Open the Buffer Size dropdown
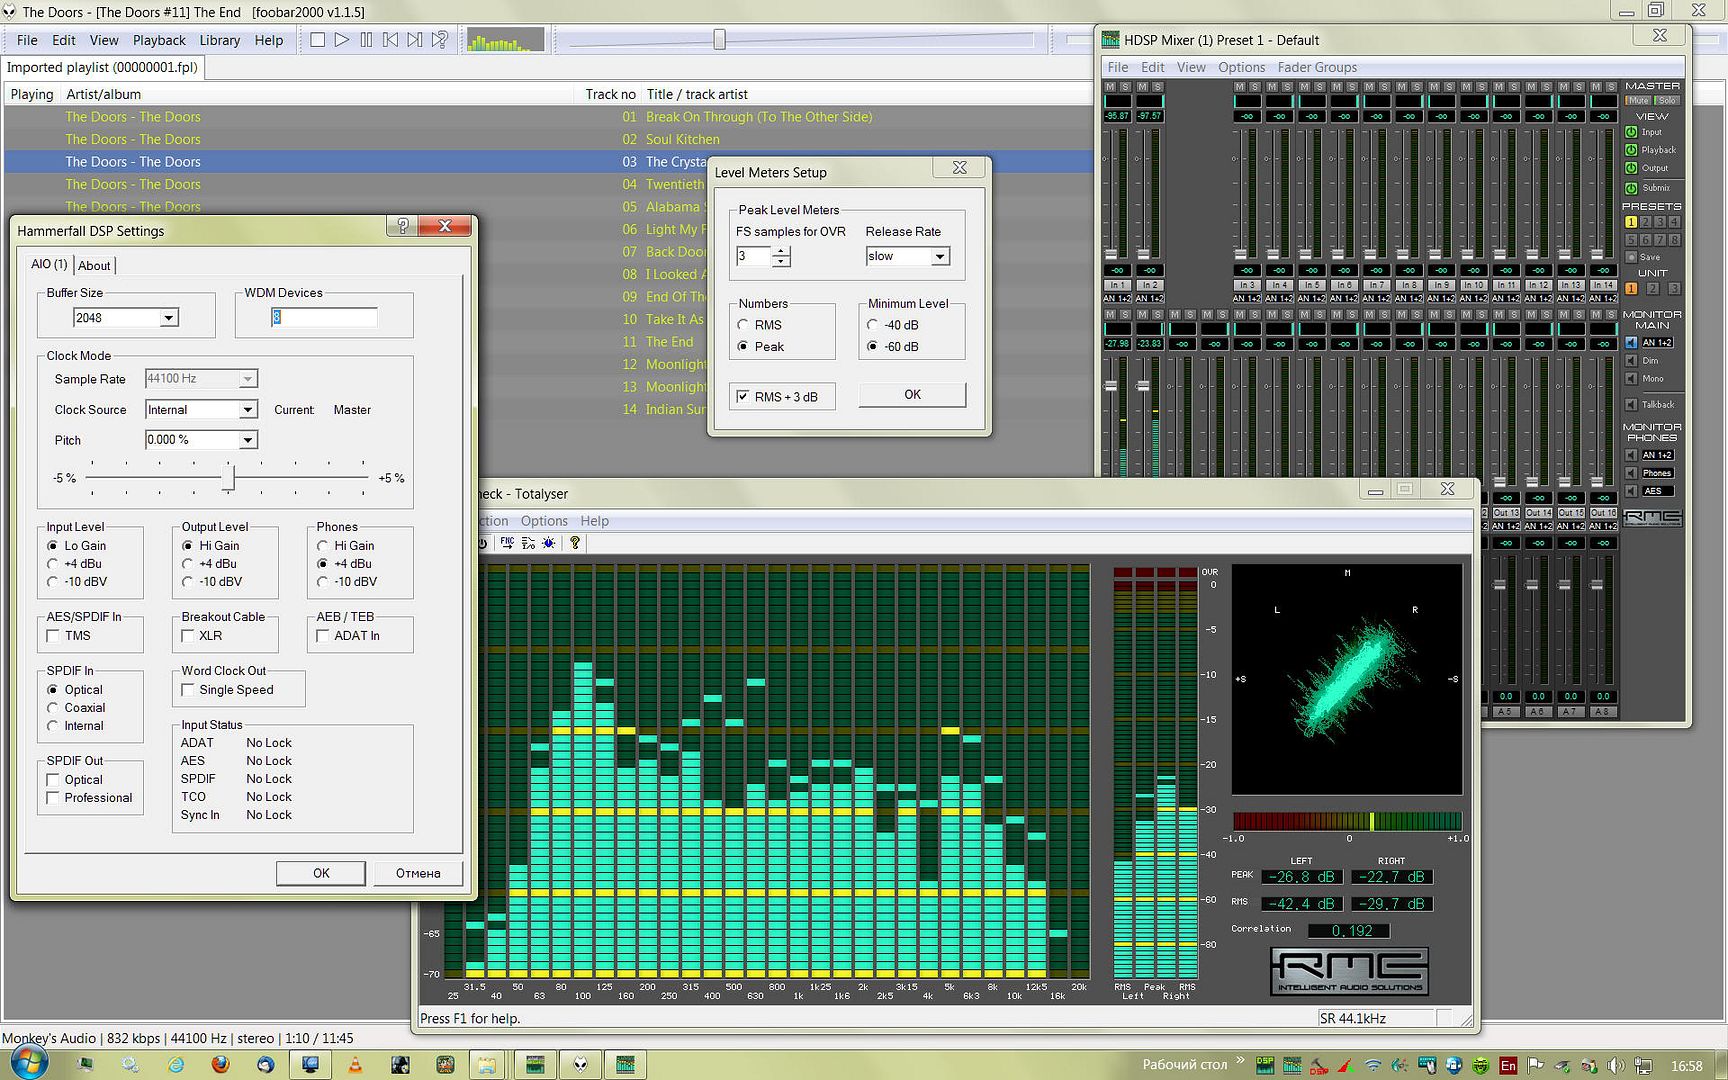The width and height of the screenshot is (1728, 1080). [169, 318]
